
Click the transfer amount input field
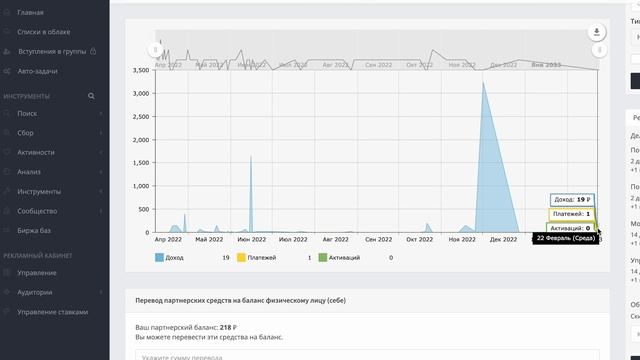(x=367, y=355)
